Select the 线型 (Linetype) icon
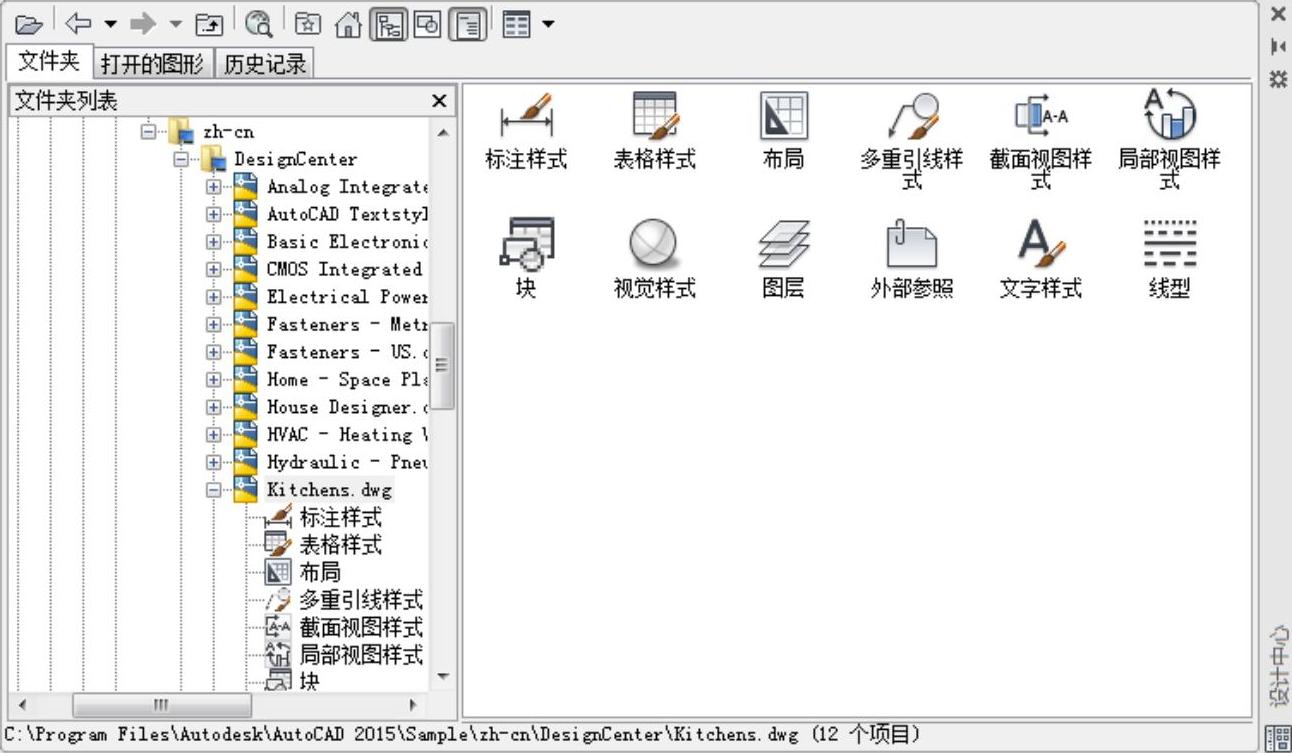 pyautogui.click(x=1168, y=257)
